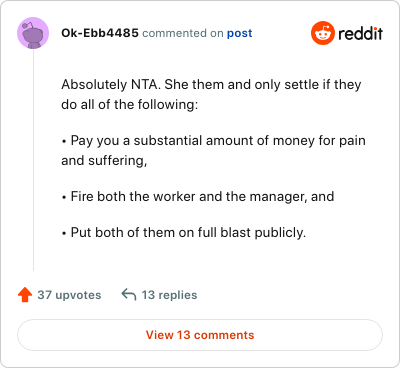Click the vertical thread line under the avatar

pos(33,160)
